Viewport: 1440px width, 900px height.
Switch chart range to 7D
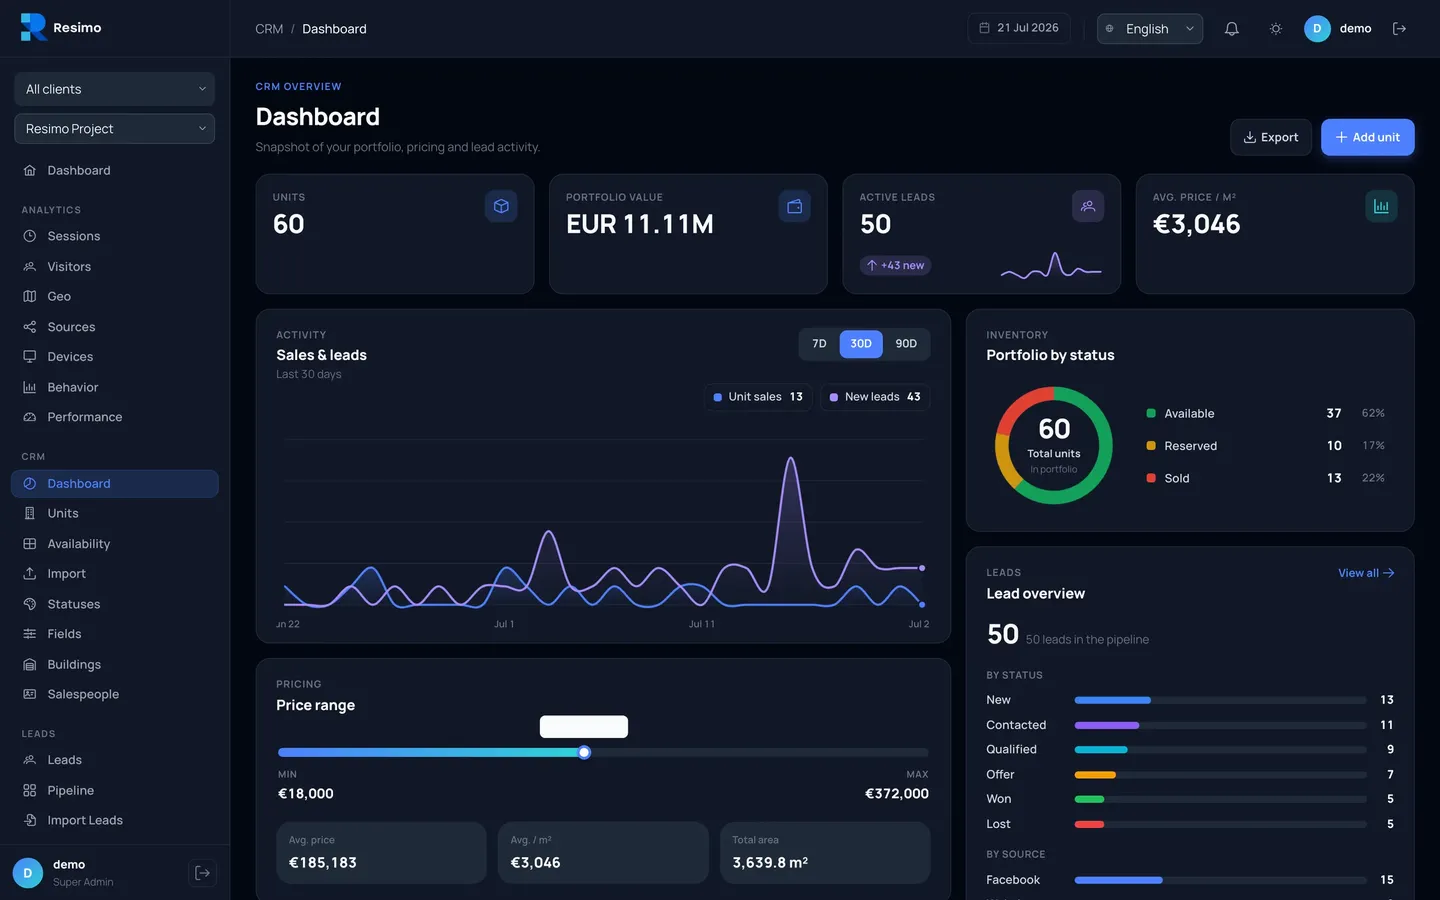pos(819,344)
